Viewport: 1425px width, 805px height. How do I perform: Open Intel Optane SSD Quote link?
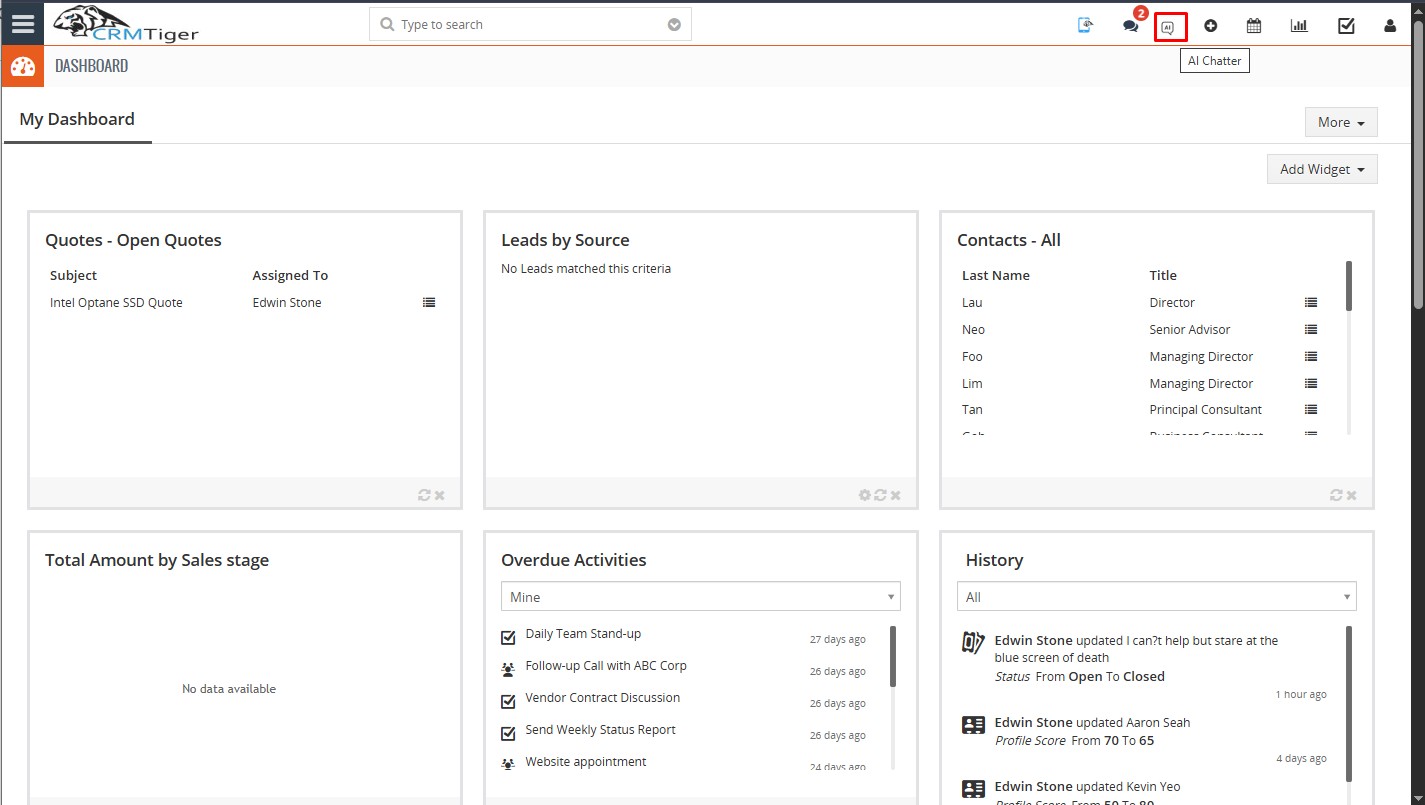(116, 302)
